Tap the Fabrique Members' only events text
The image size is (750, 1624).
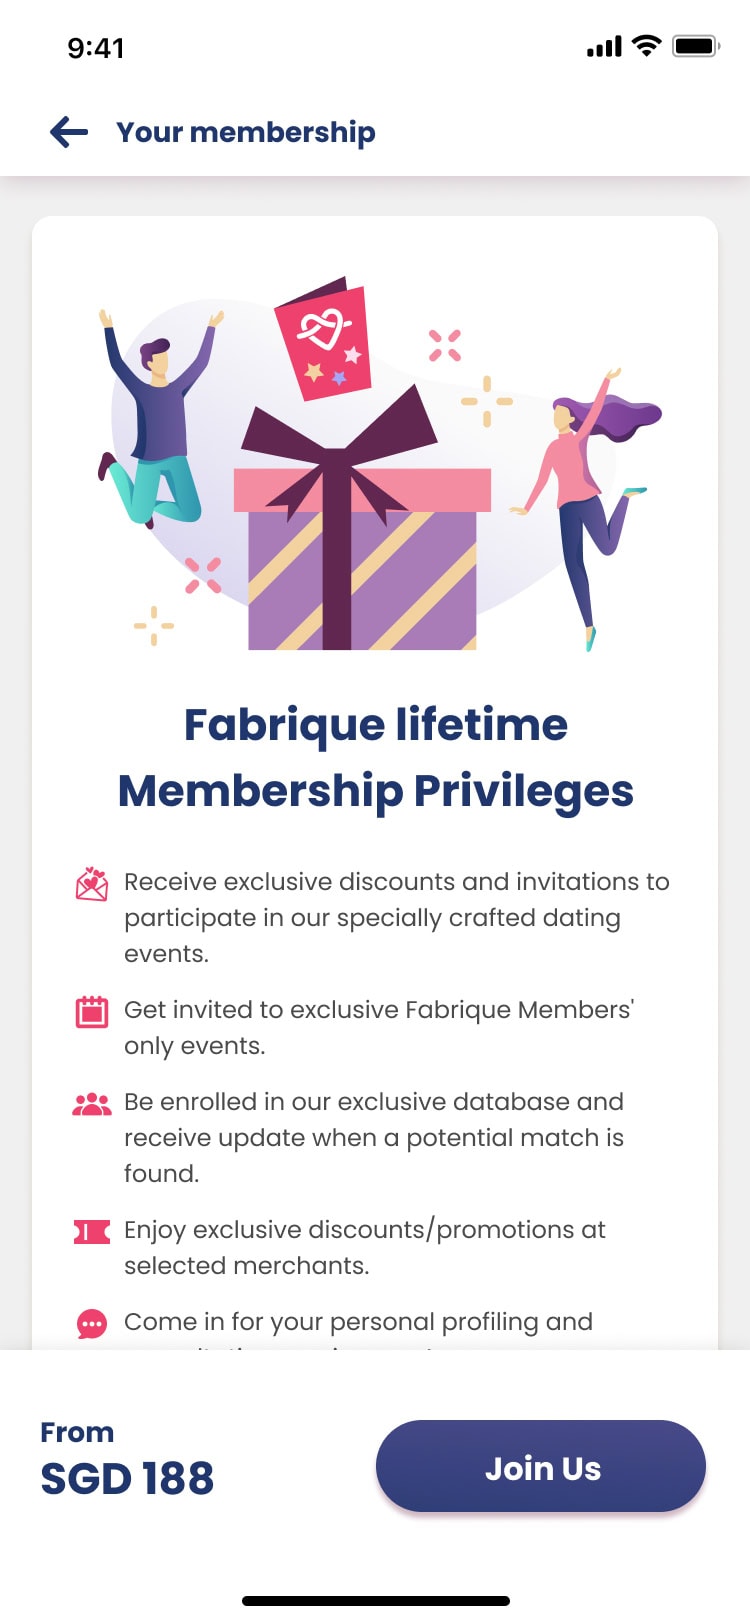point(378,1027)
